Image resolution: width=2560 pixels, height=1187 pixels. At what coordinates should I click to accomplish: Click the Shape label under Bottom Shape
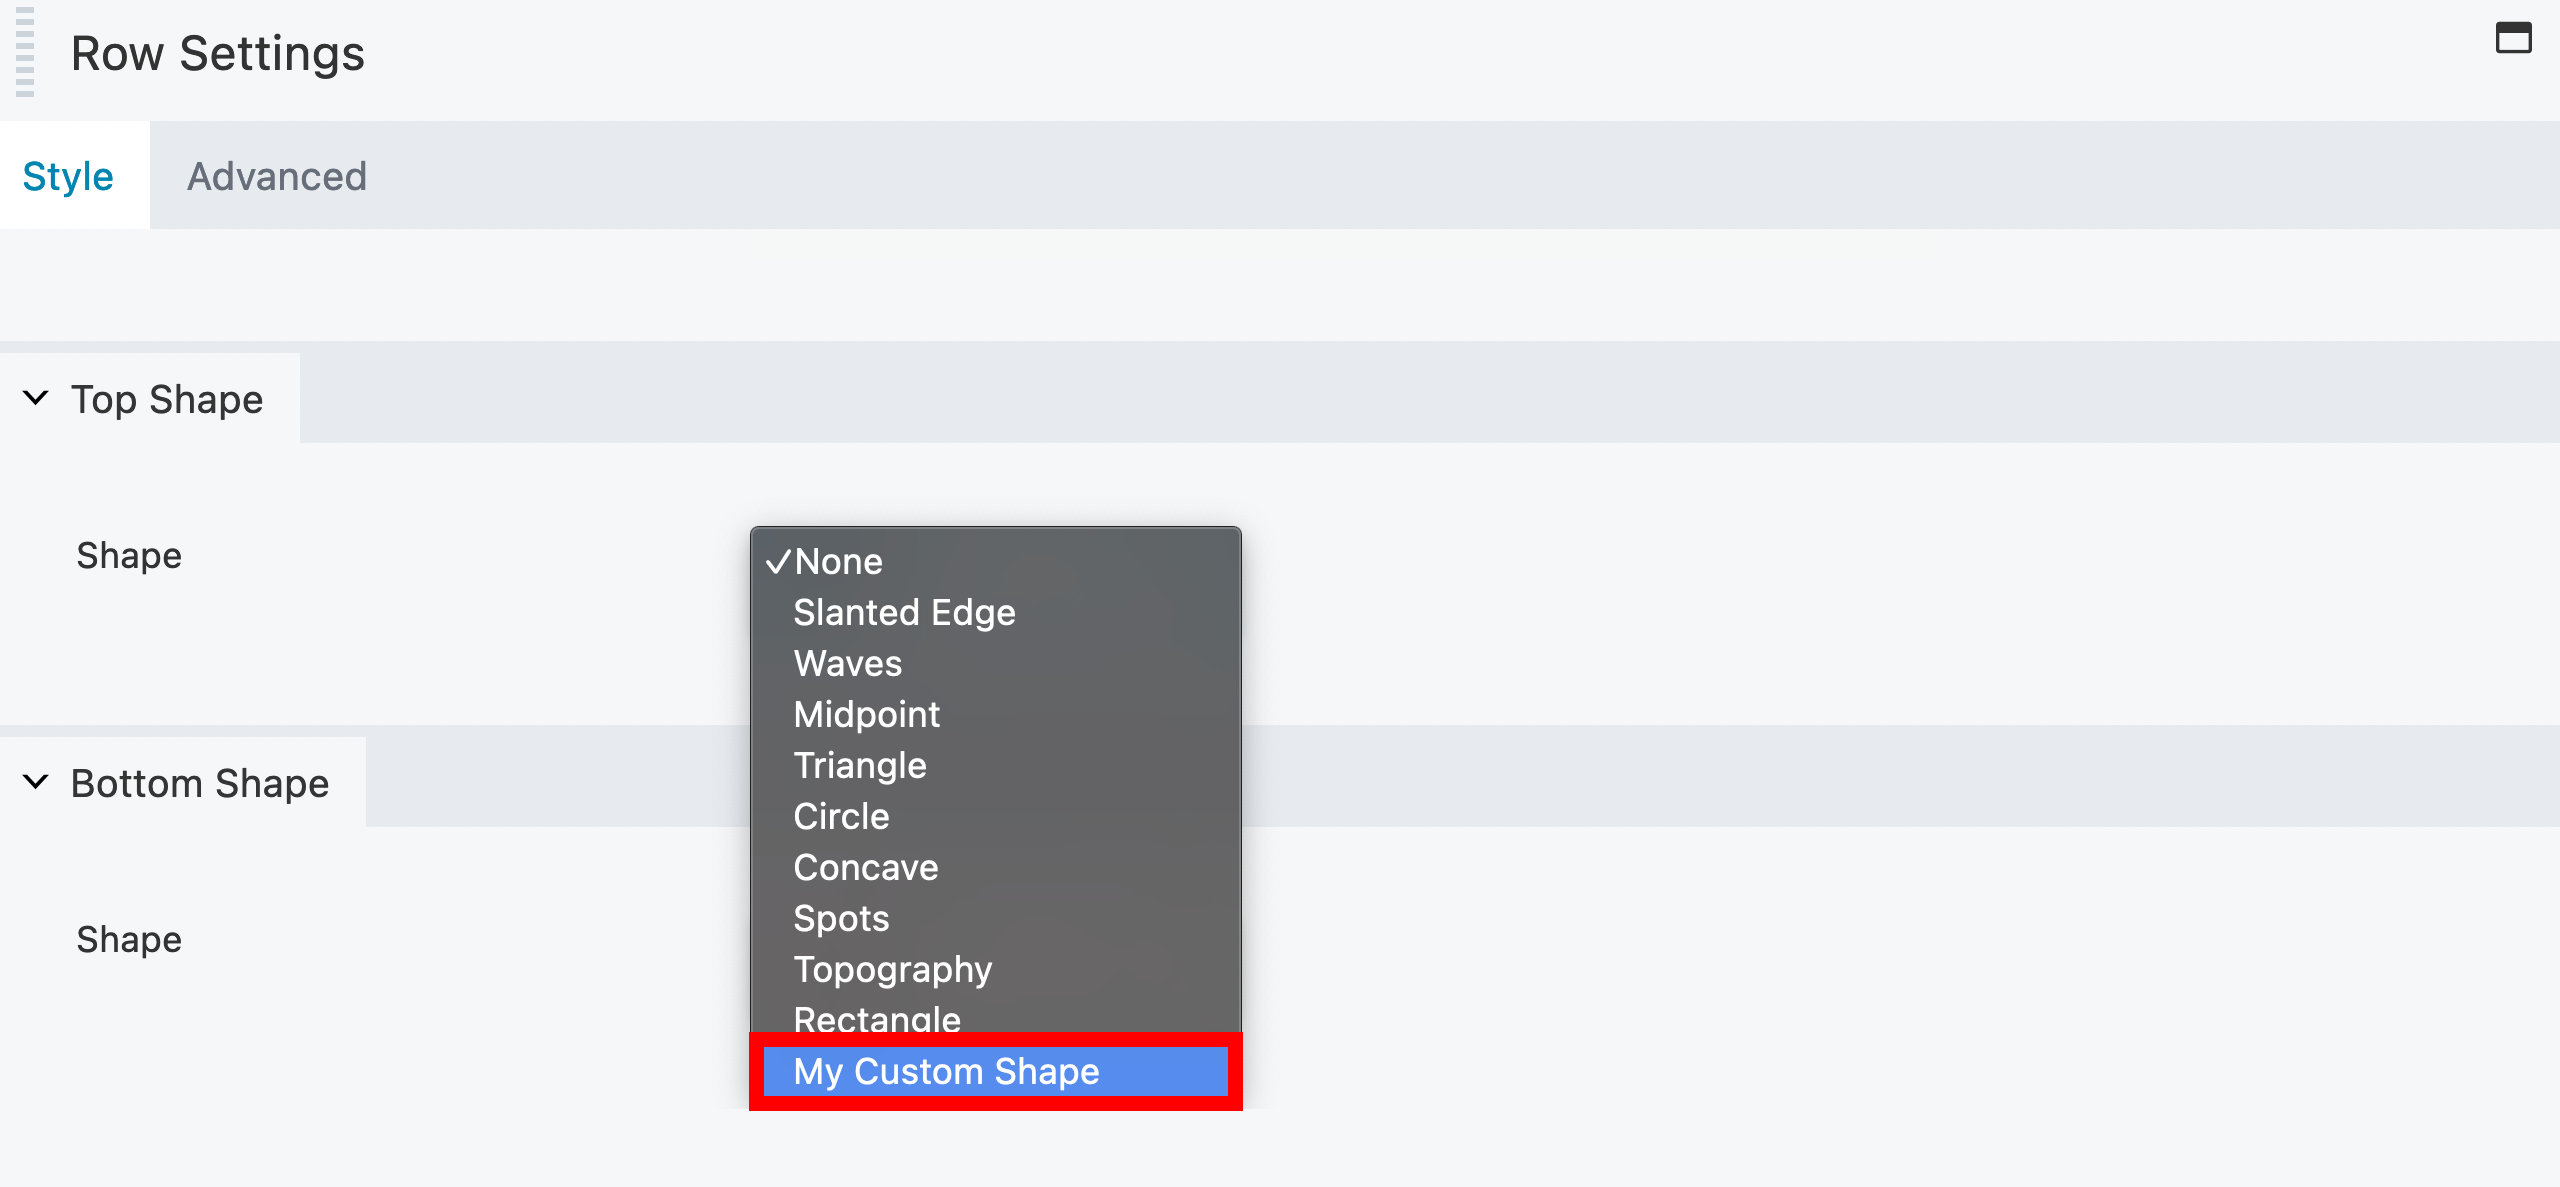(x=128, y=938)
